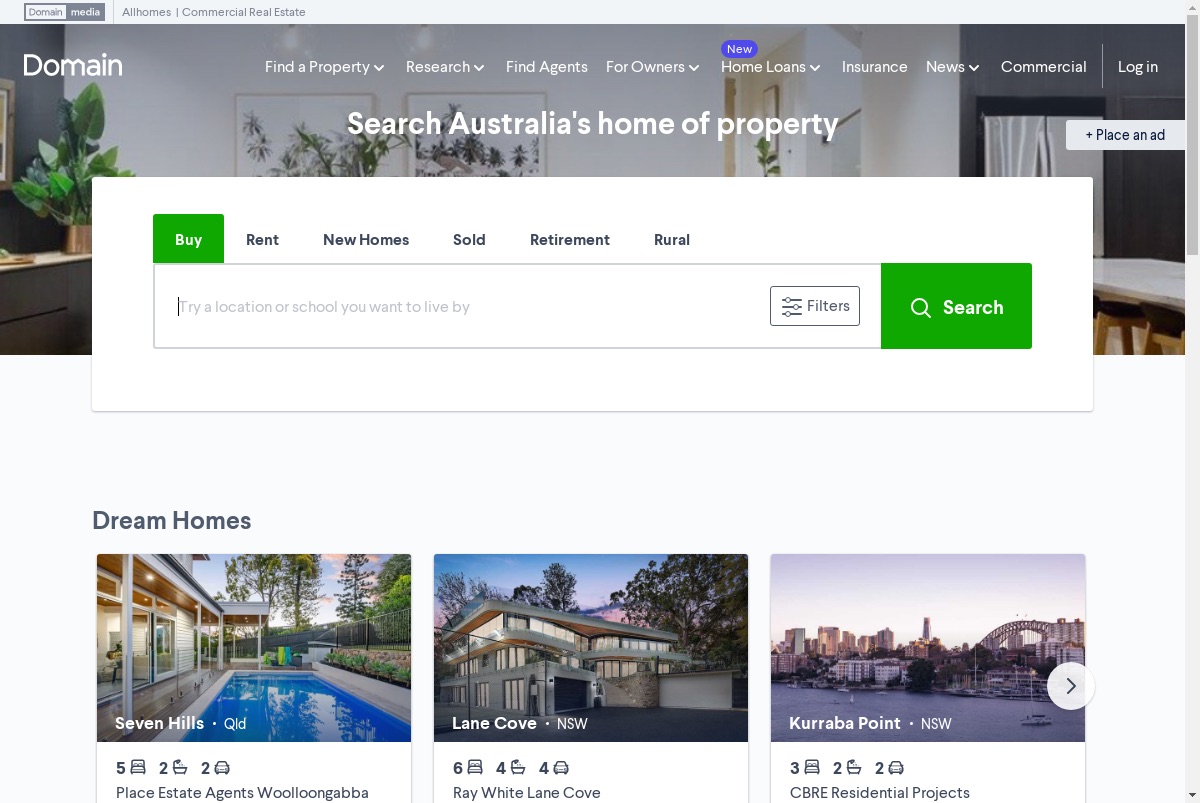Click the Place an ad button

click(1125, 135)
